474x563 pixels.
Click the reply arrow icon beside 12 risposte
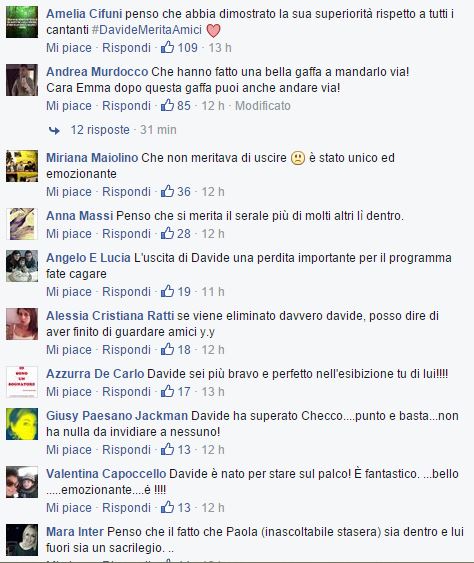(x=54, y=130)
